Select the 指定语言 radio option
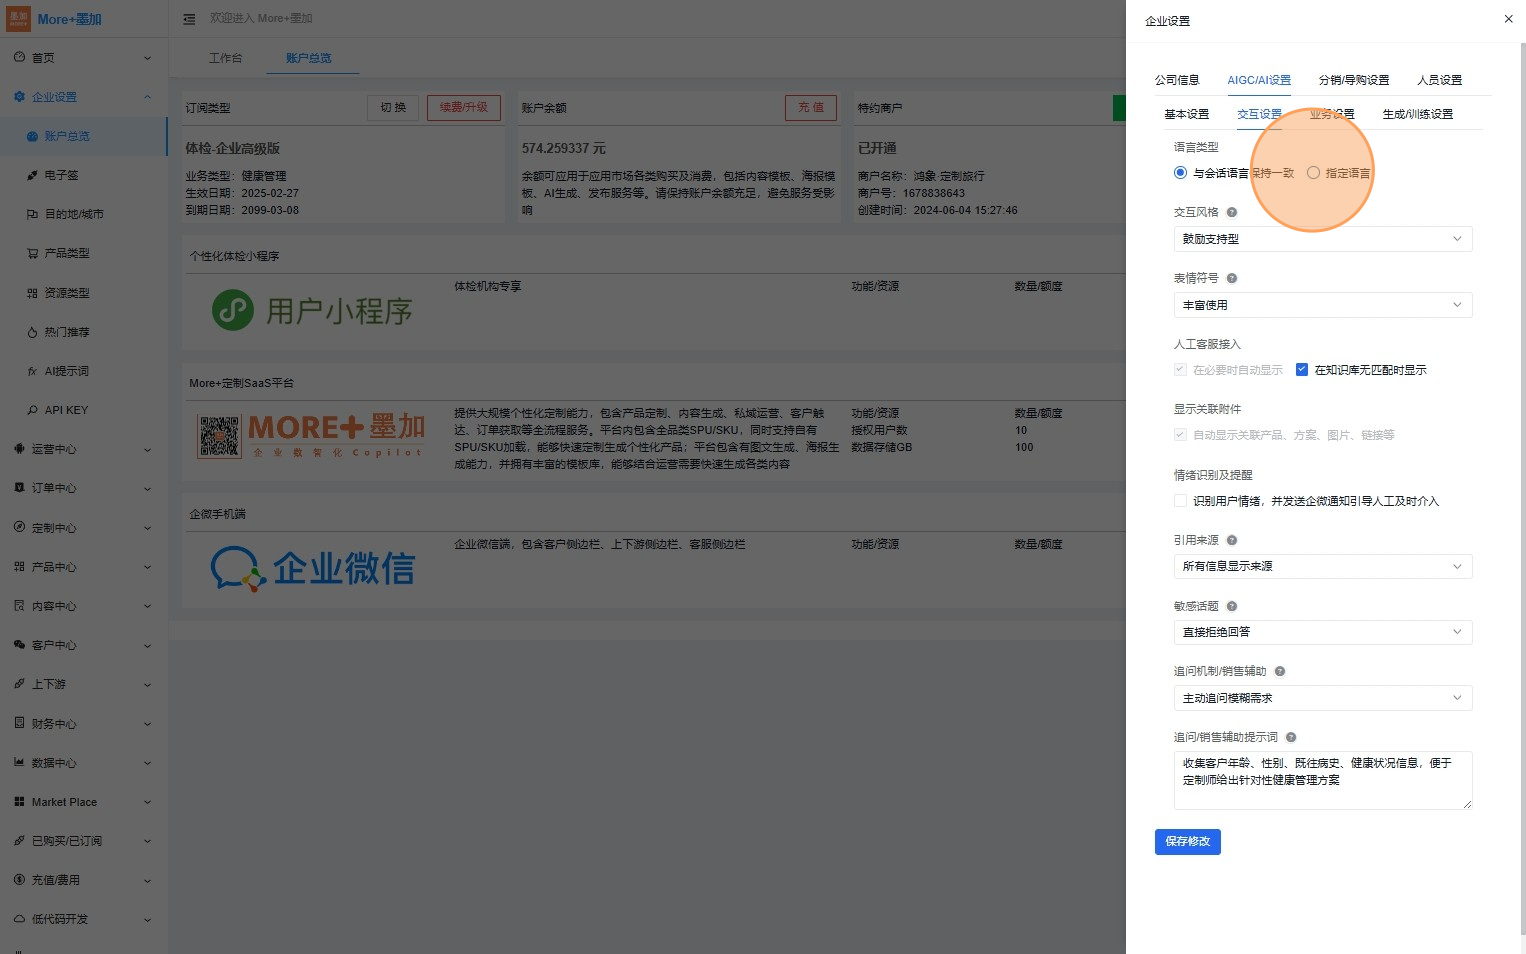This screenshot has height=954, width=1526. pyautogui.click(x=1314, y=173)
